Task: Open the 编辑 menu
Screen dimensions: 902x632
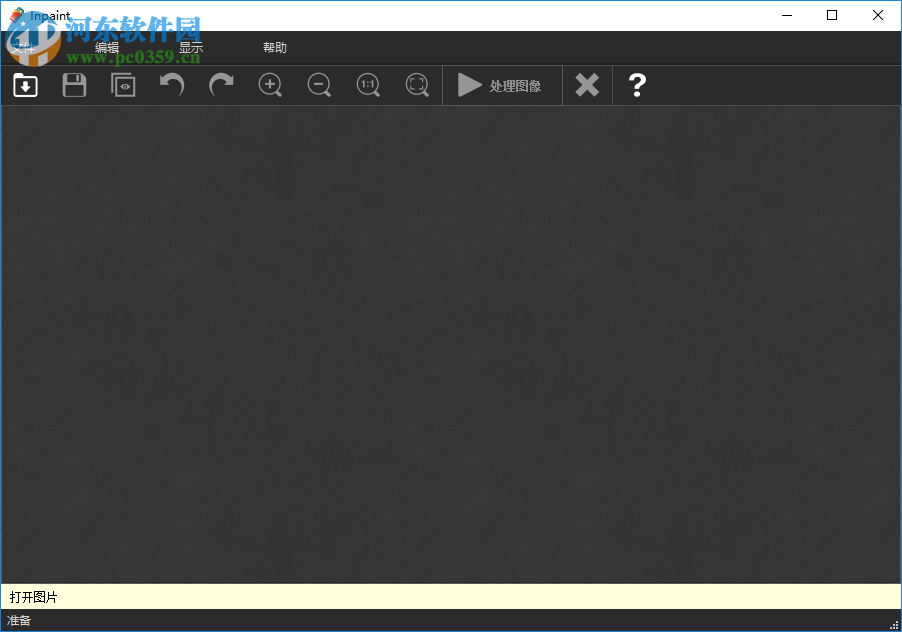Action: point(103,47)
